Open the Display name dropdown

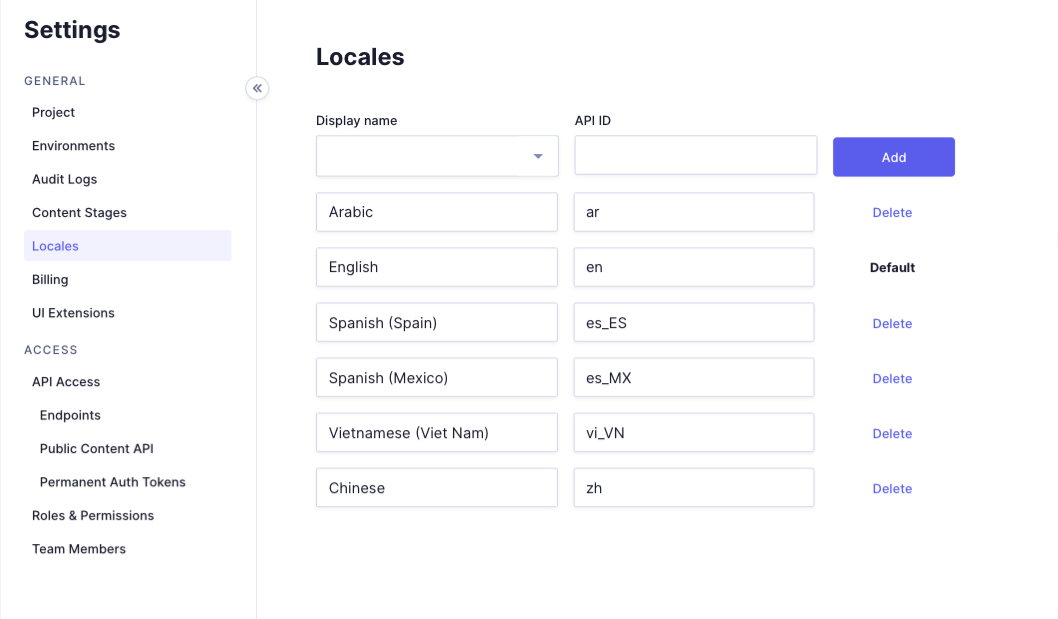(437, 156)
